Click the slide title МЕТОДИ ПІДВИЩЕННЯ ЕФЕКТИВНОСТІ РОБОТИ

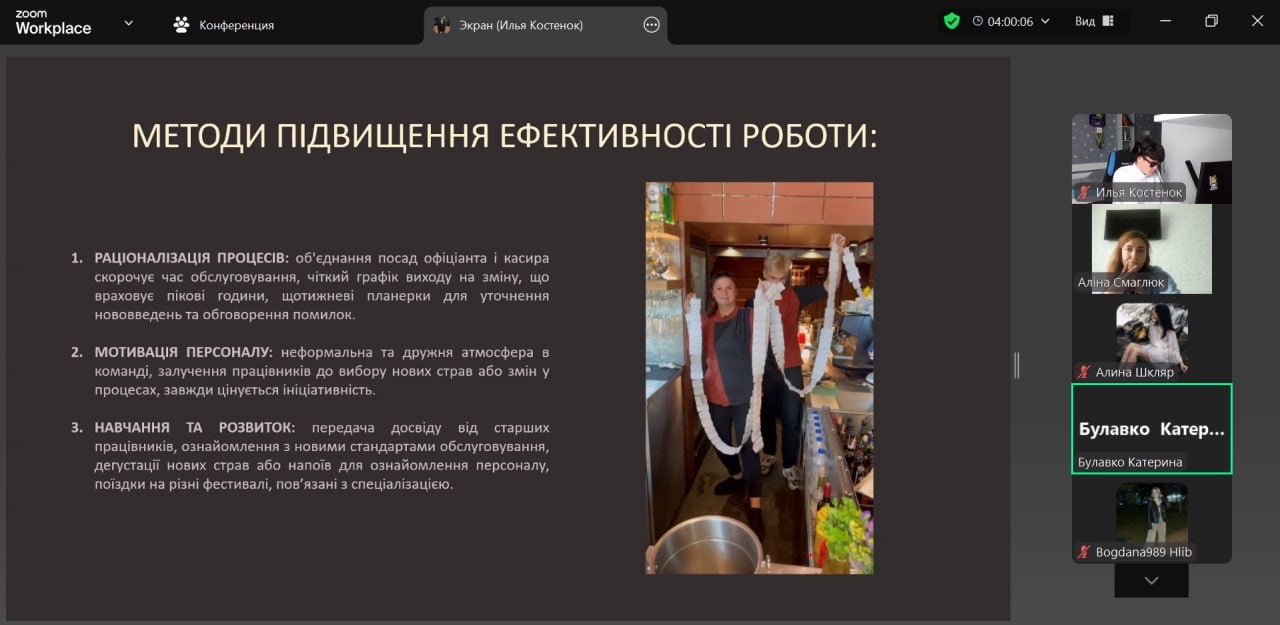click(505, 137)
